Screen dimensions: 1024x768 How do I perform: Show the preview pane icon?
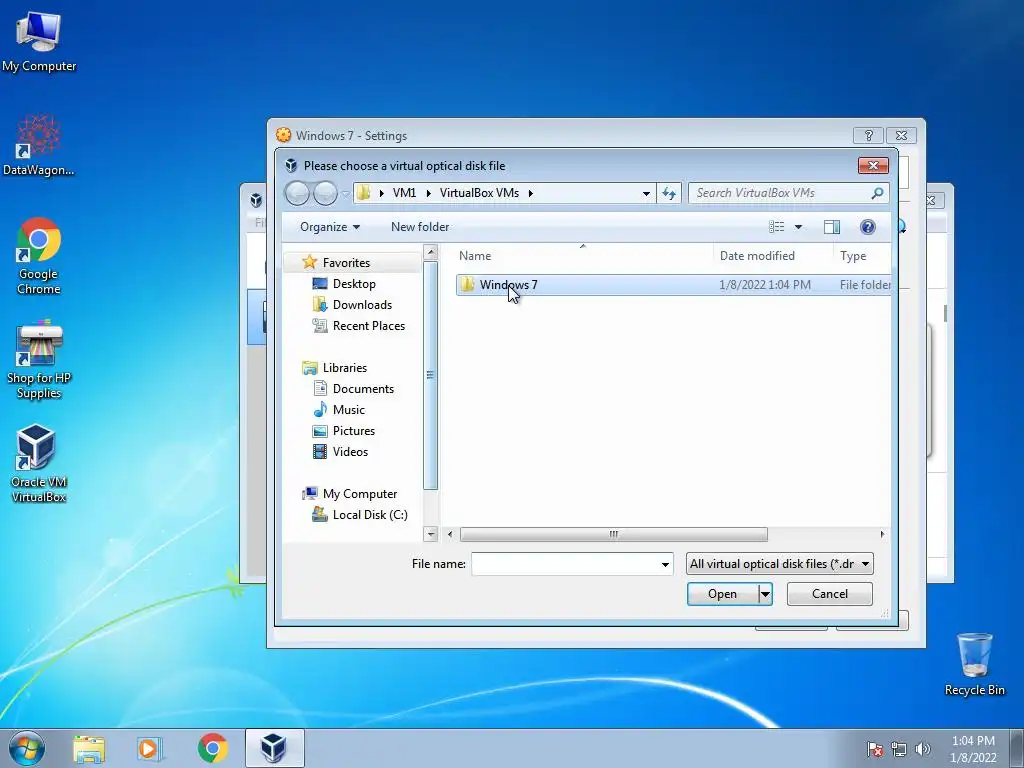tap(832, 227)
